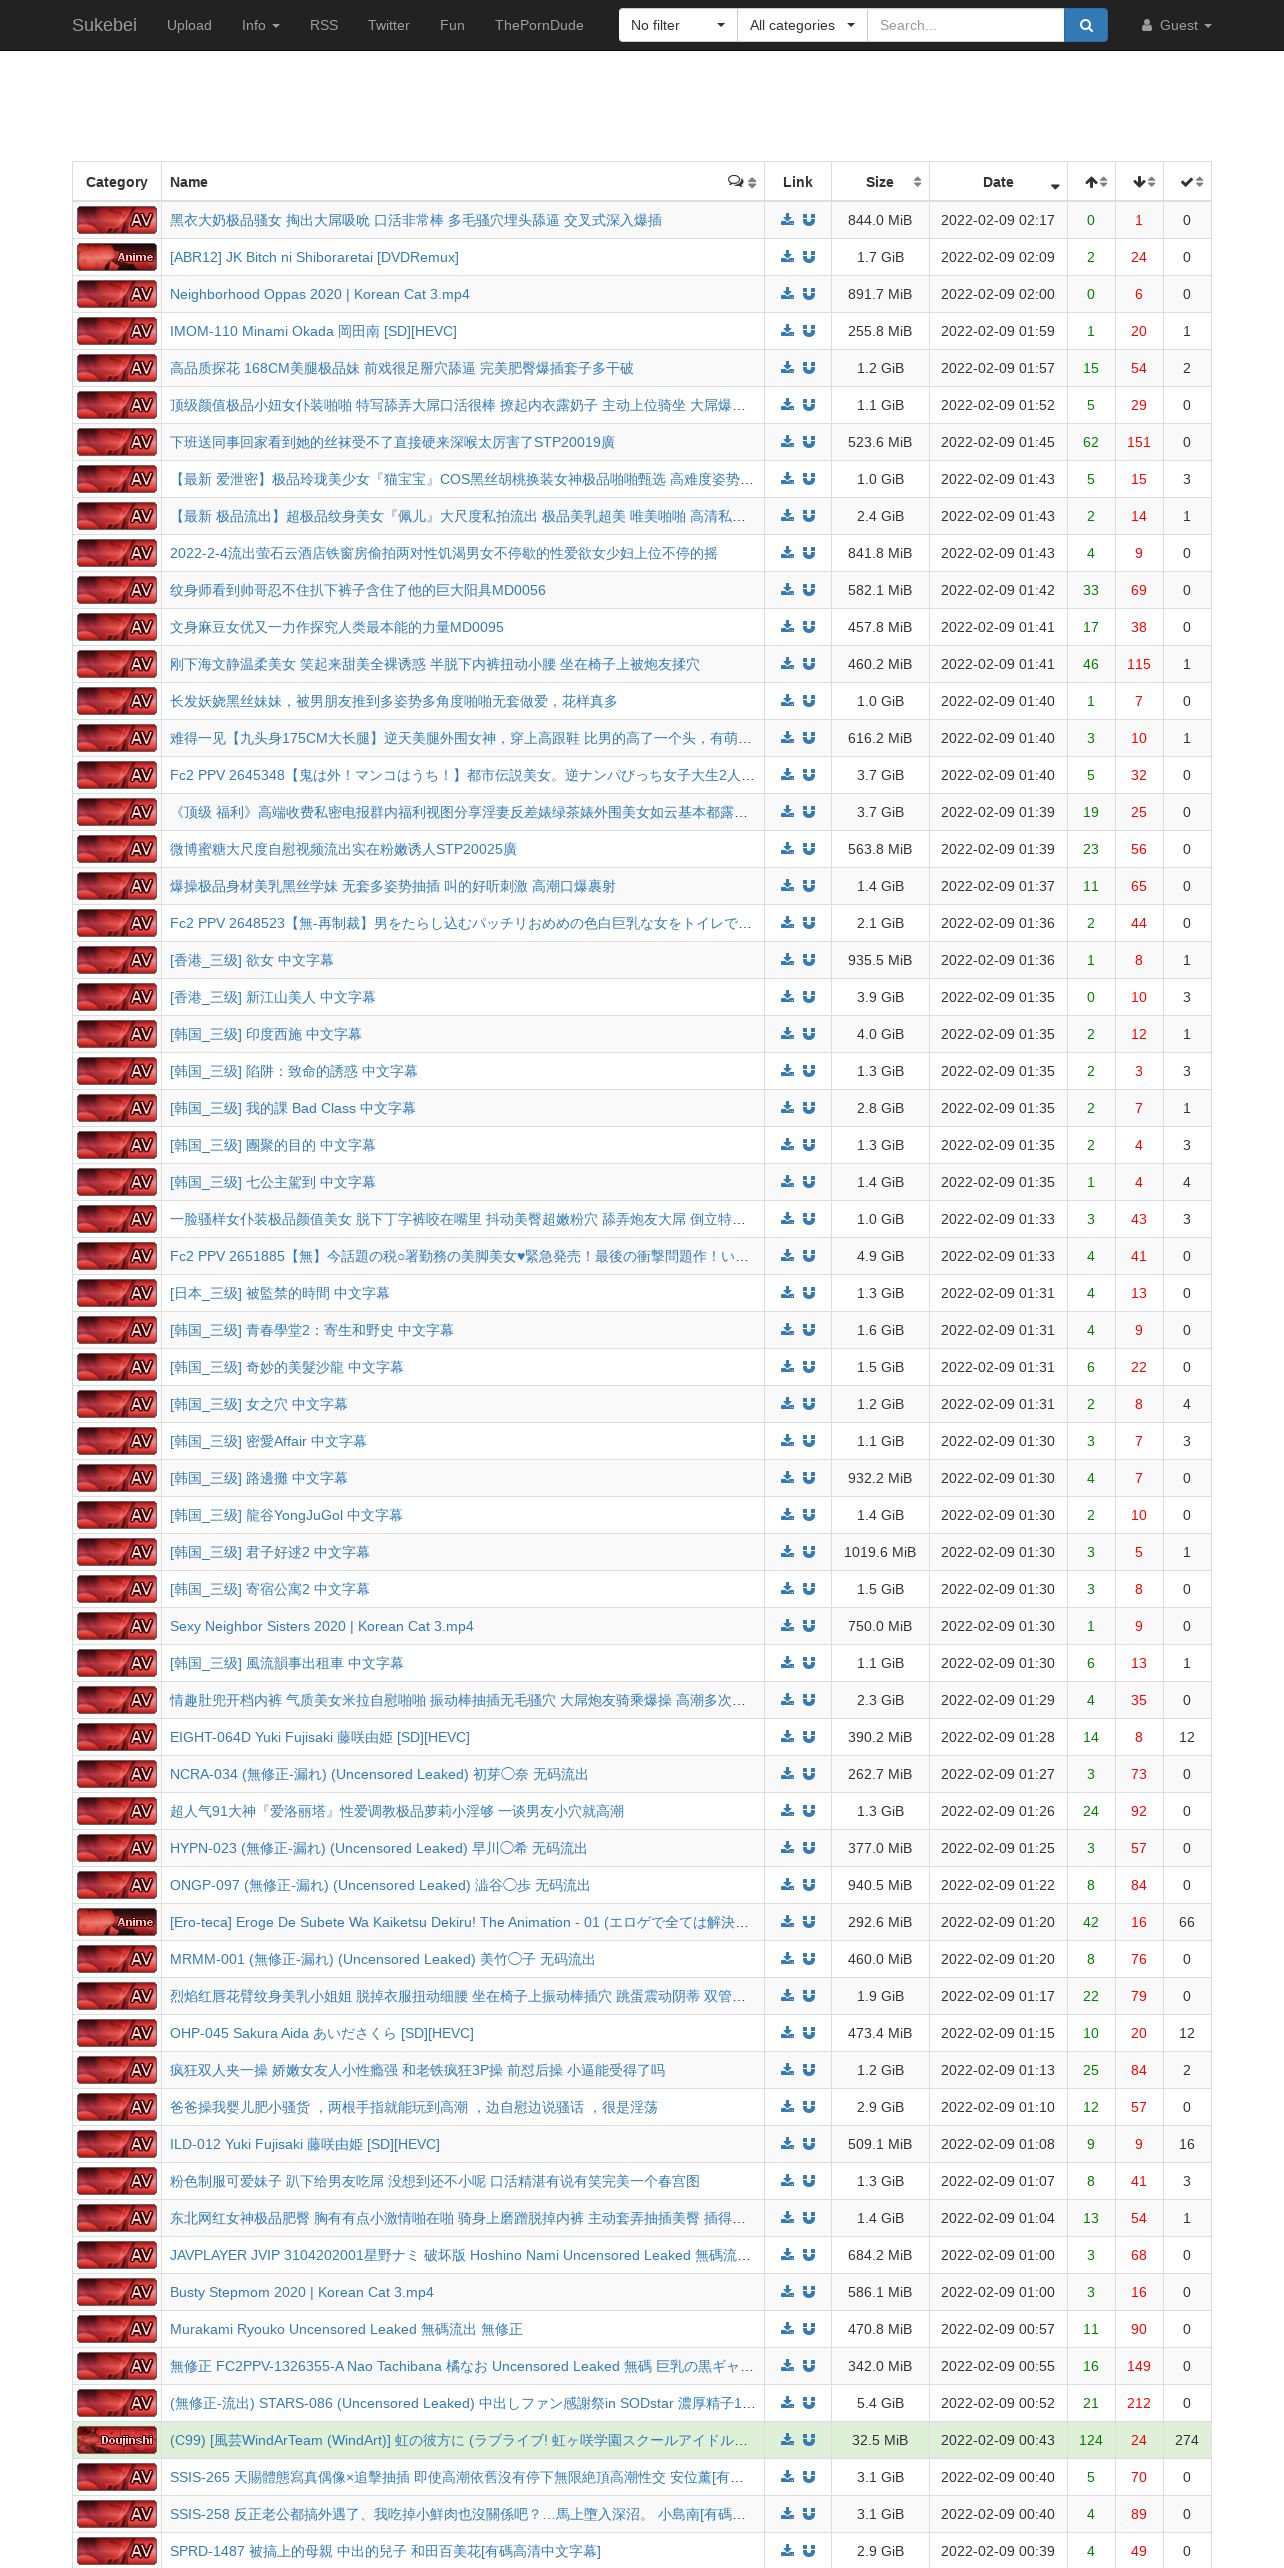This screenshot has height=2568, width=1284.
Task: Sort by seeders using up-arrow header
Action: pos(1091,182)
